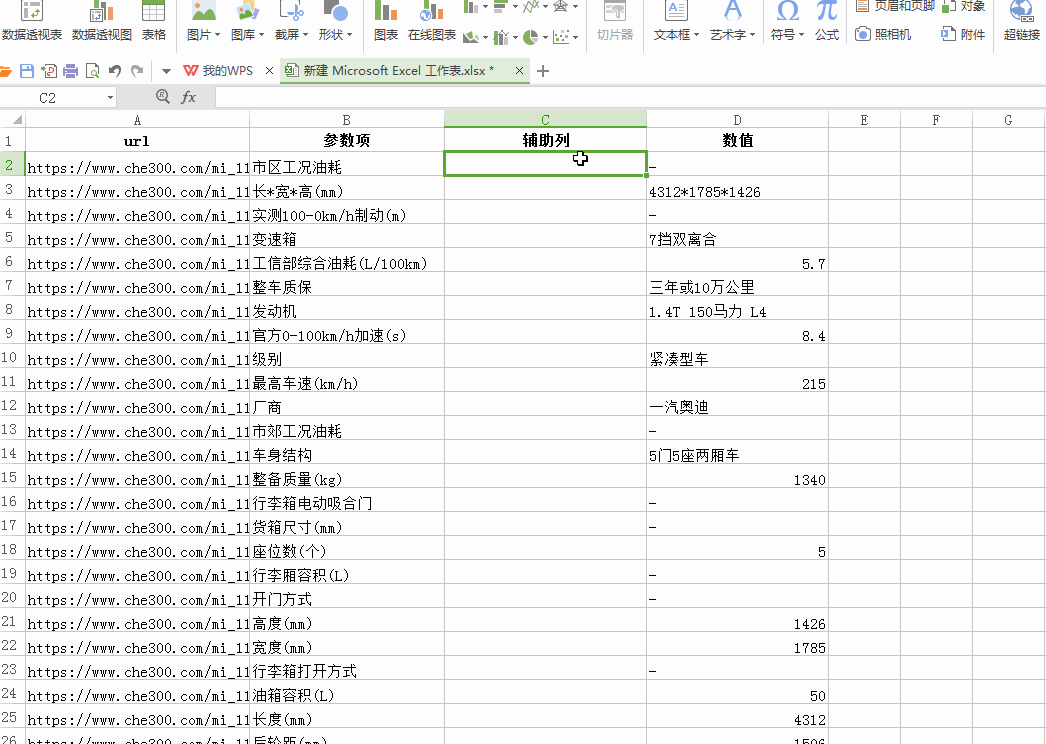Click the 照相机 camera tool

(884, 34)
